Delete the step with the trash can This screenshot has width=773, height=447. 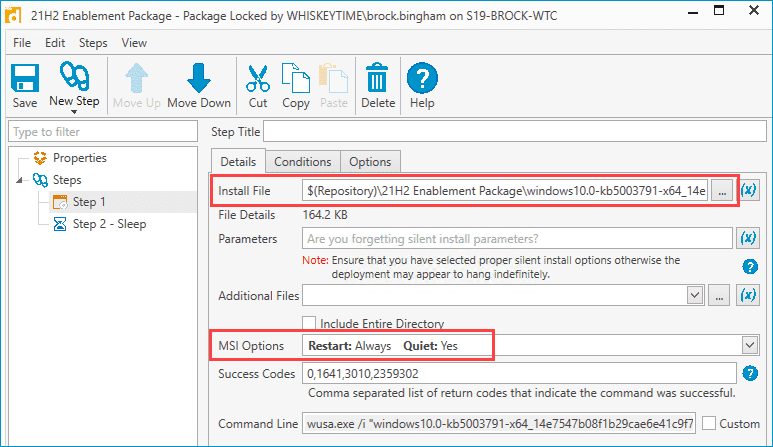[378, 85]
